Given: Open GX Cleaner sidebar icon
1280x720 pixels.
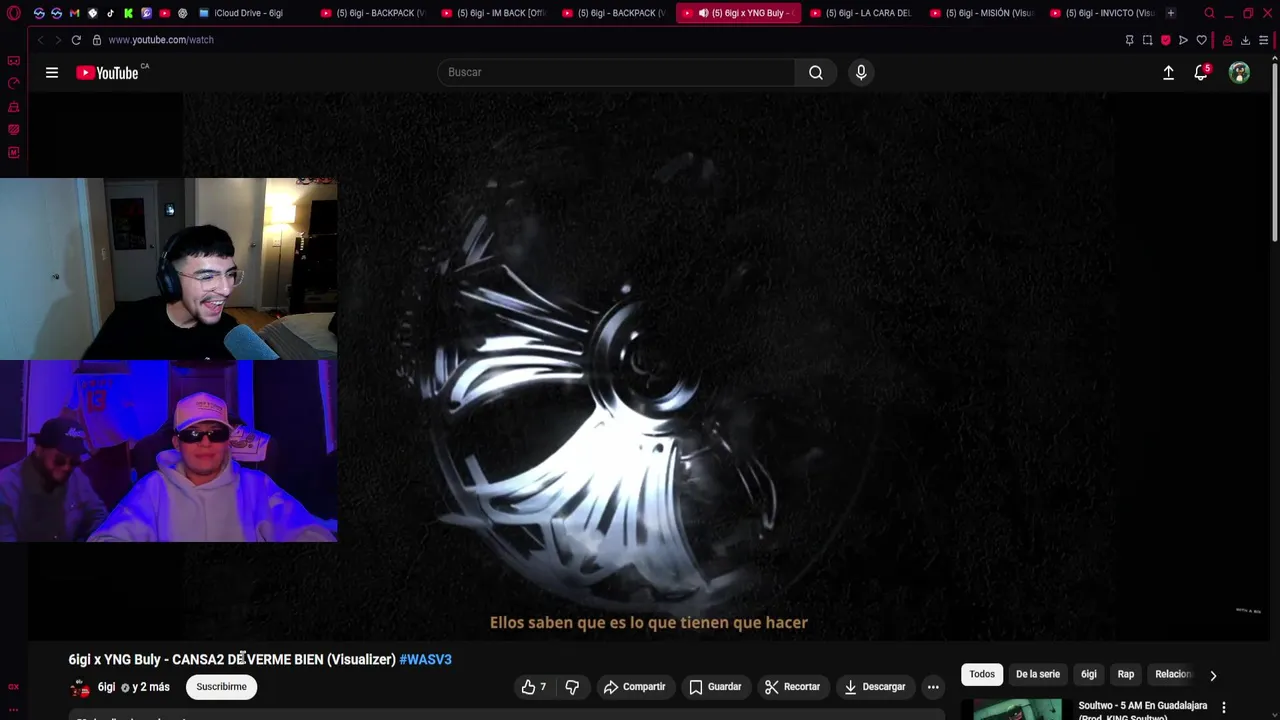Looking at the screenshot, I should coord(13,107).
